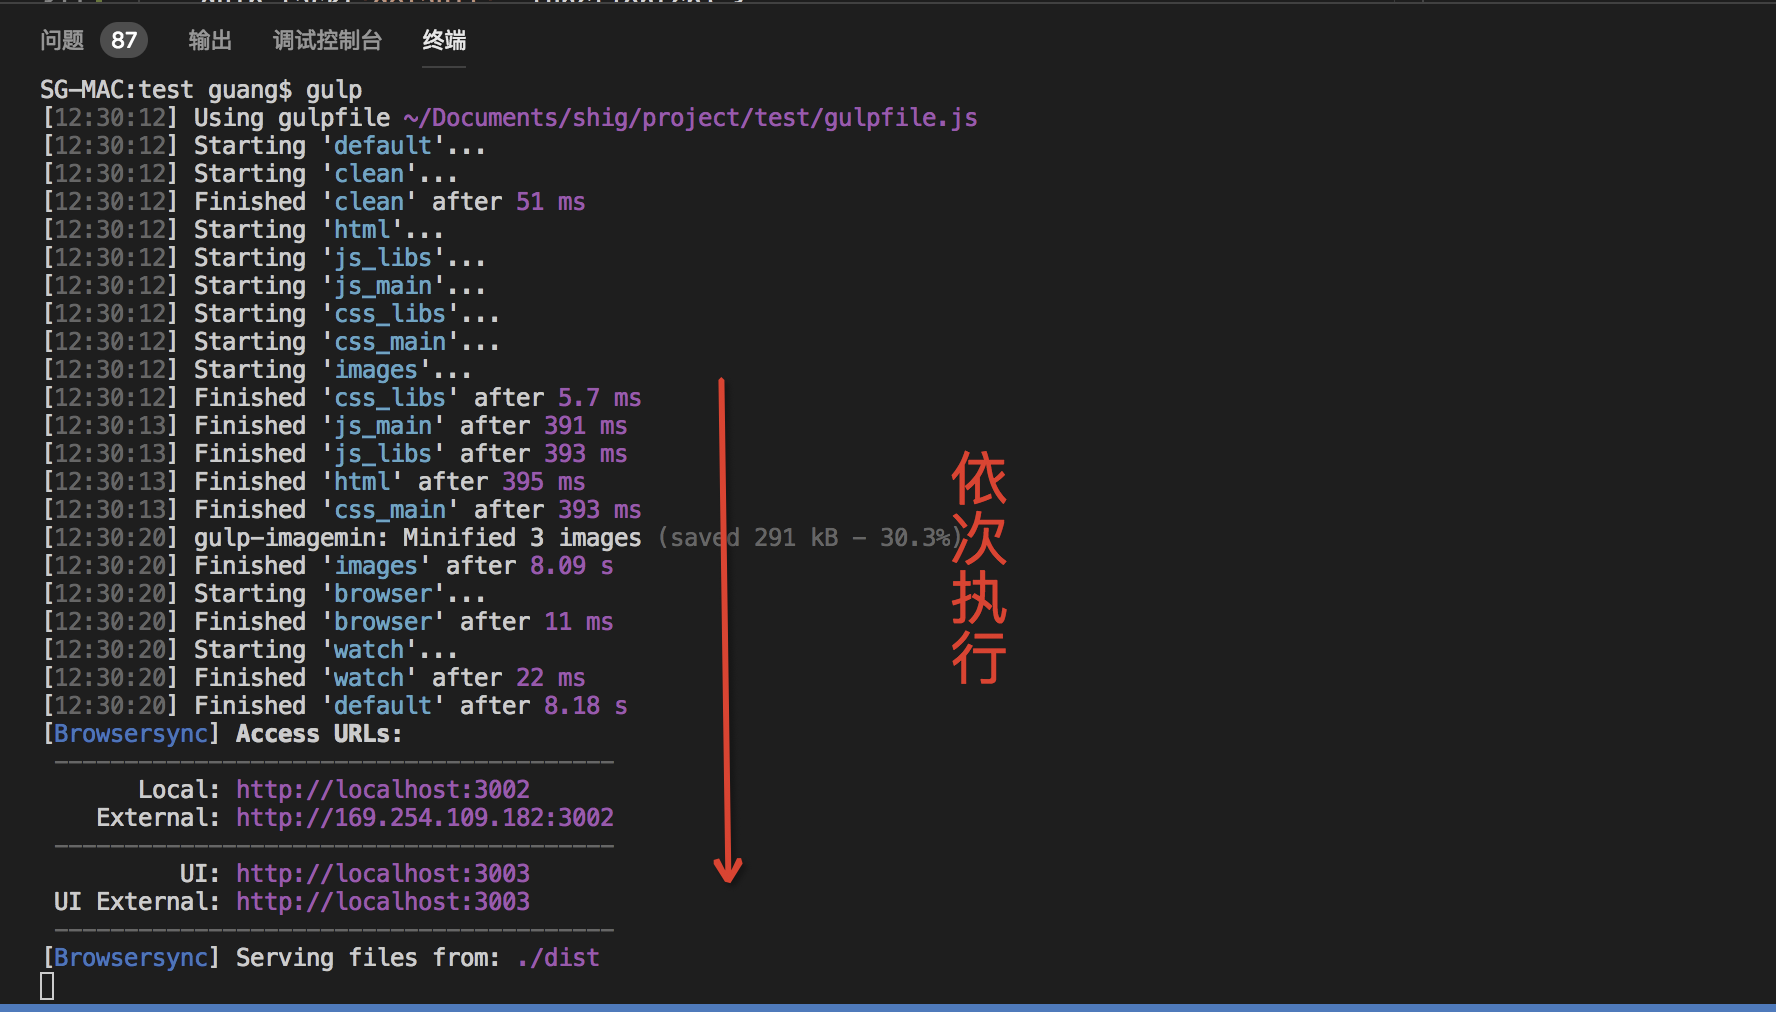Switch to the 输出 (Output) tab
The height and width of the screenshot is (1012, 1776).
coord(210,40)
